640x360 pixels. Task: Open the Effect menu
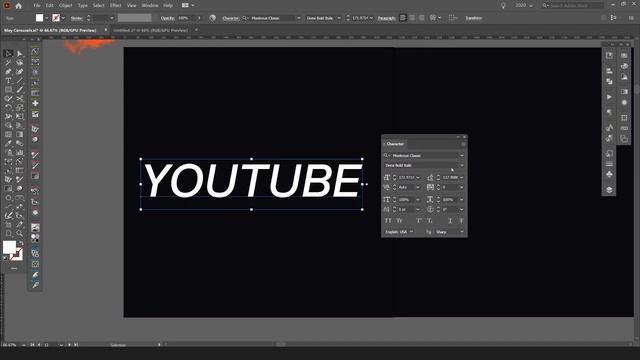(116, 6)
